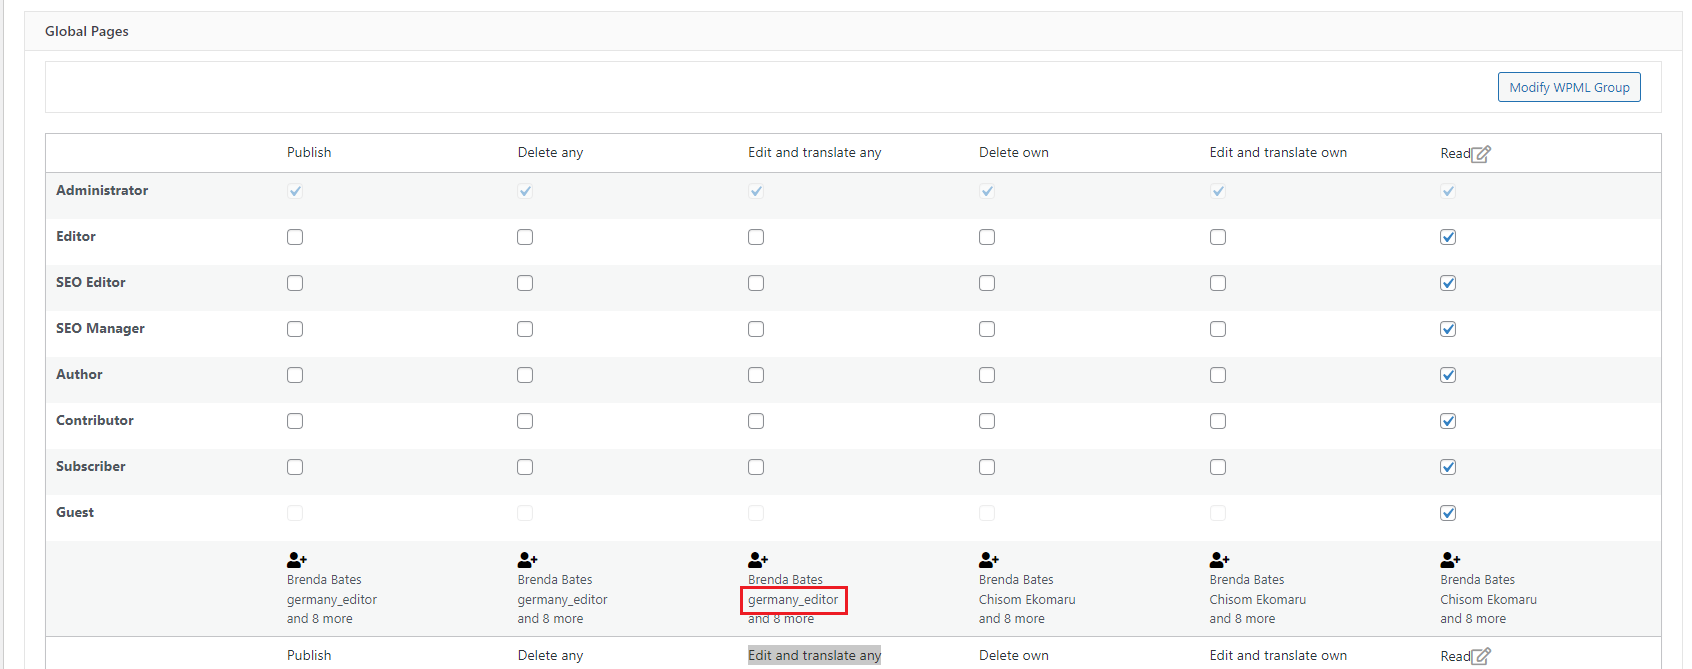Click 'and 8 more' under Delete any column
The width and height of the screenshot is (1692, 669).
click(550, 619)
